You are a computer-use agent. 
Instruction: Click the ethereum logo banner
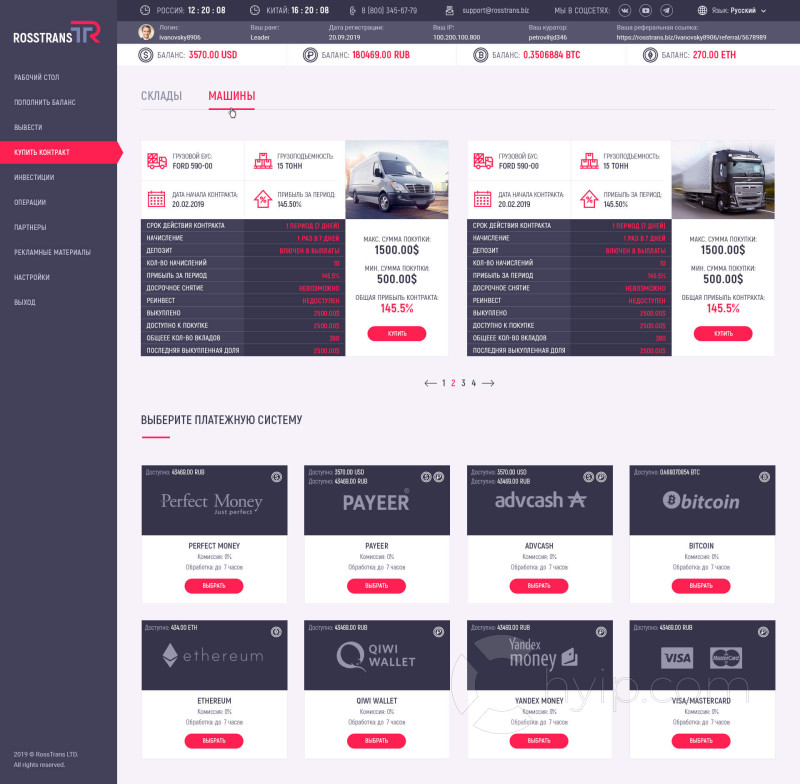click(213, 655)
